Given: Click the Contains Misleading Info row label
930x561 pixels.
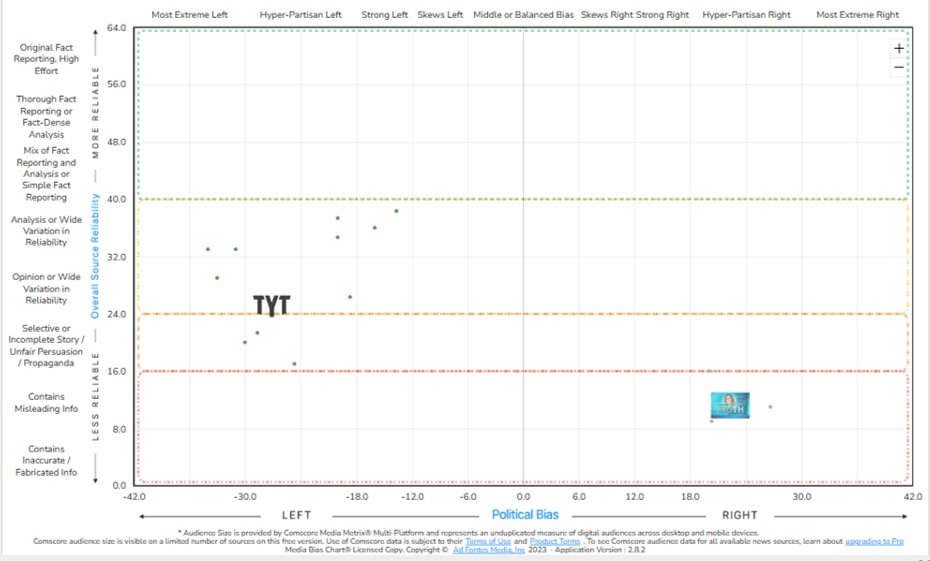Looking at the screenshot, I should click(53, 402).
